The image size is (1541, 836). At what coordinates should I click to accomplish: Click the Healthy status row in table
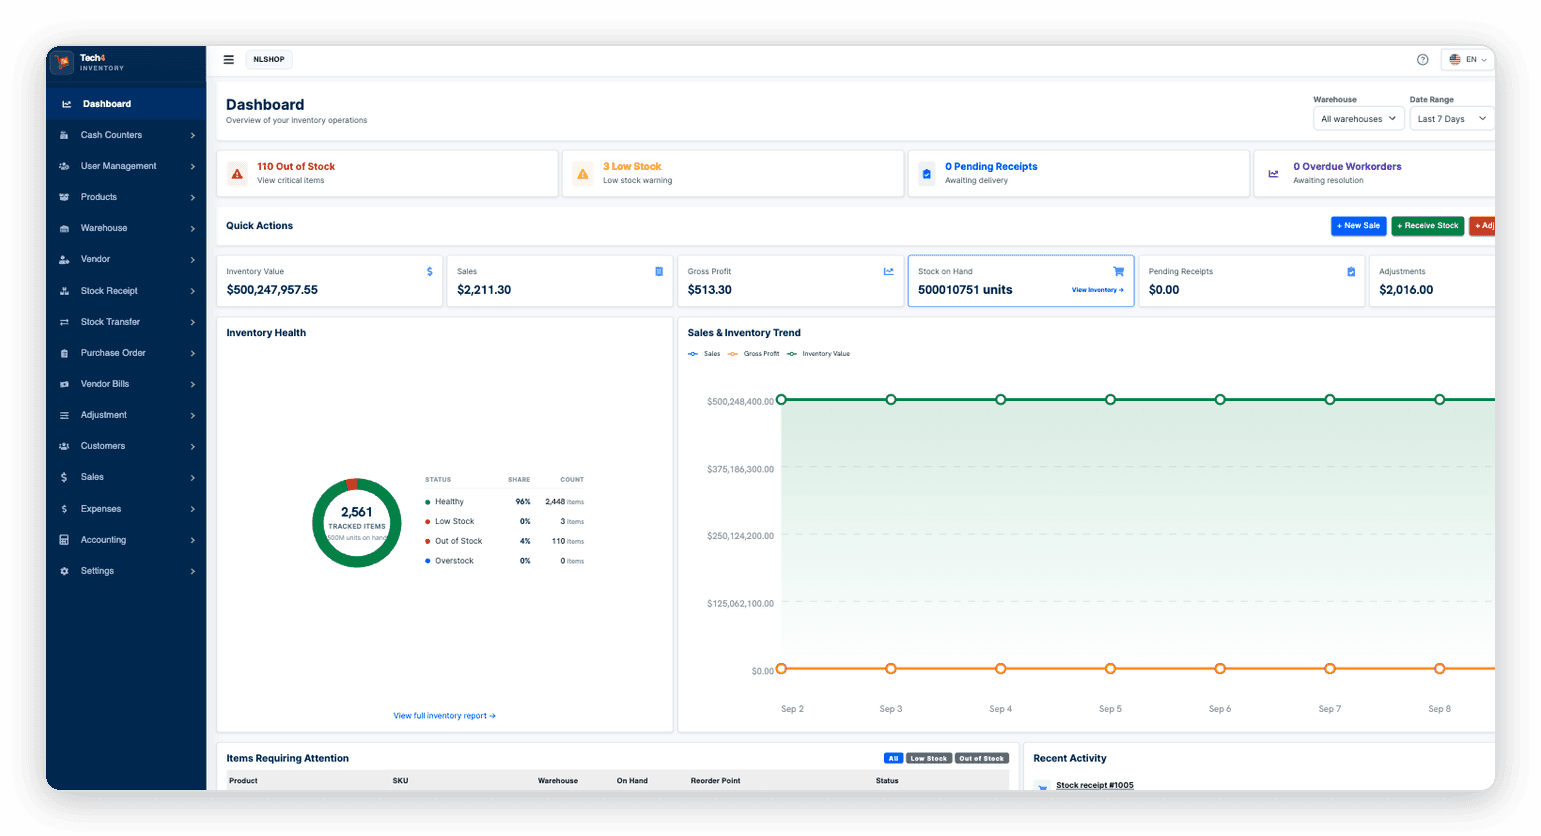click(x=504, y=502)
